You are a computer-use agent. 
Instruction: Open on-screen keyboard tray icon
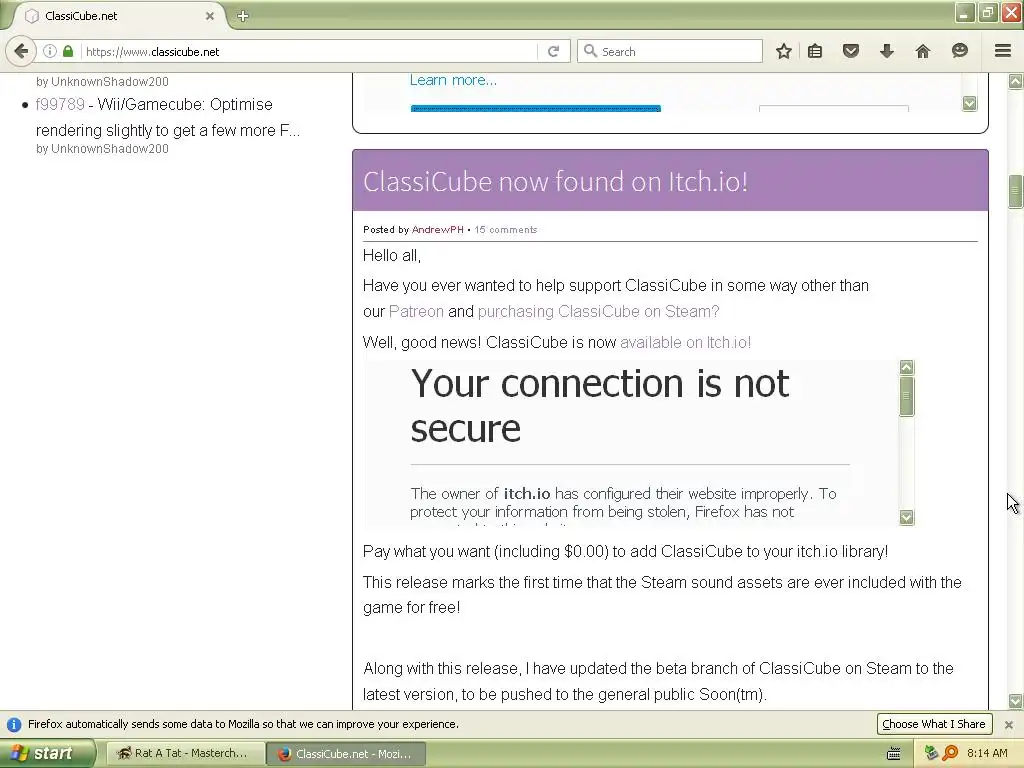coord(893,754)
